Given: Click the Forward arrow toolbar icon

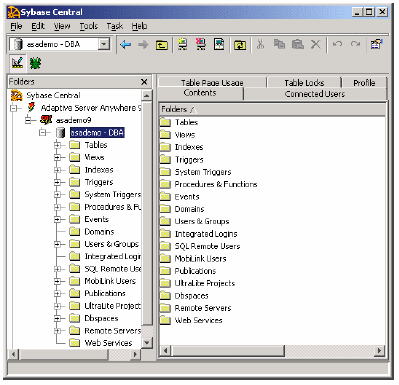Looking at the screenshot, I should tap(143, 44).
